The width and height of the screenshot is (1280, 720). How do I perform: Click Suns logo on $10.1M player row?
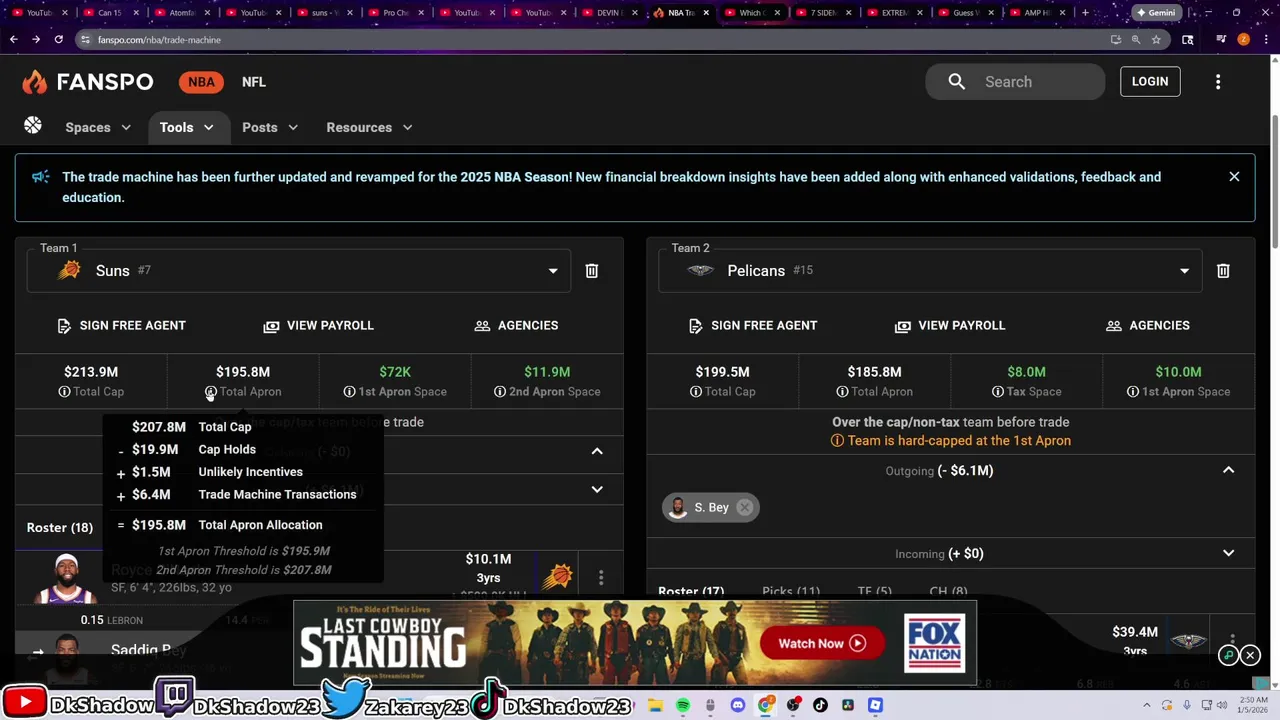click(557, 577)
